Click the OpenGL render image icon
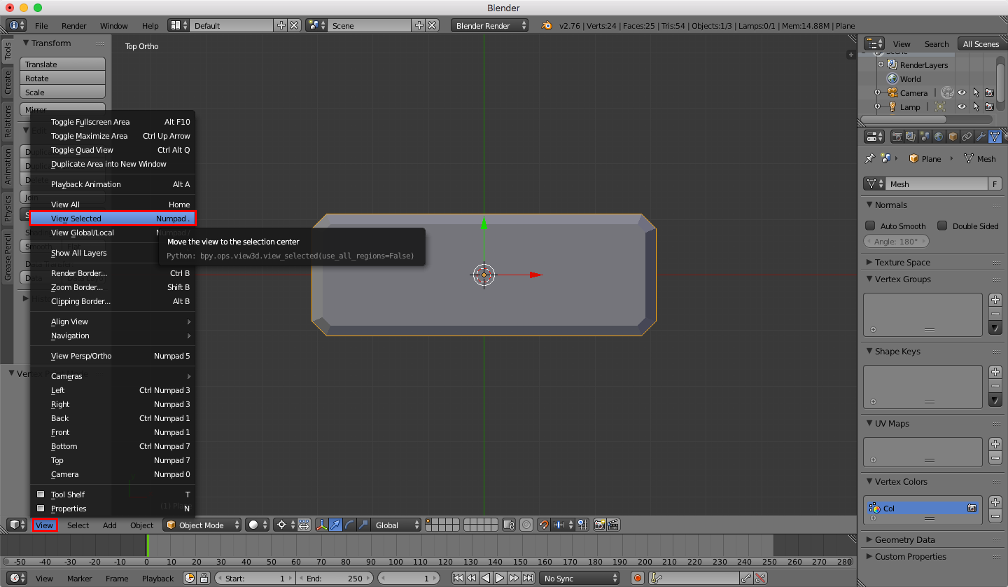 click(600, 525)
